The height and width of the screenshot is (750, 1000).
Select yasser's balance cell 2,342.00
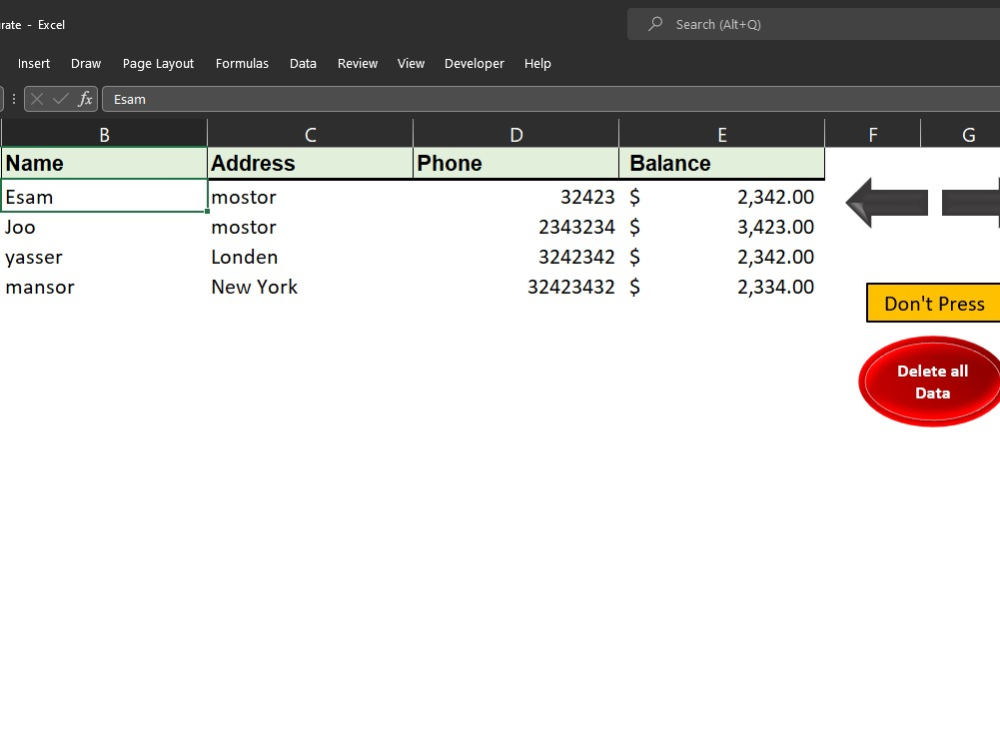point(722,257)
